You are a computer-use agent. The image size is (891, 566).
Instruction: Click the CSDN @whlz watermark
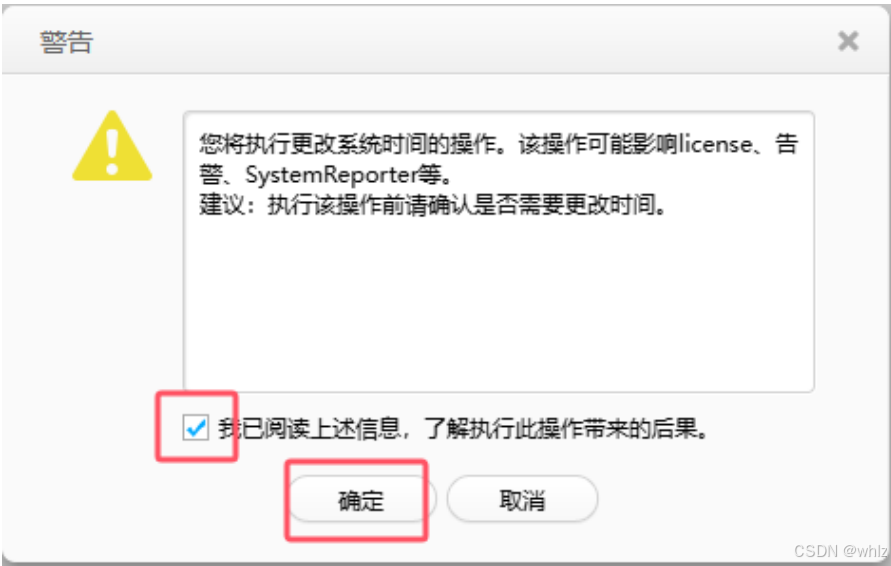tap(840, 551)
